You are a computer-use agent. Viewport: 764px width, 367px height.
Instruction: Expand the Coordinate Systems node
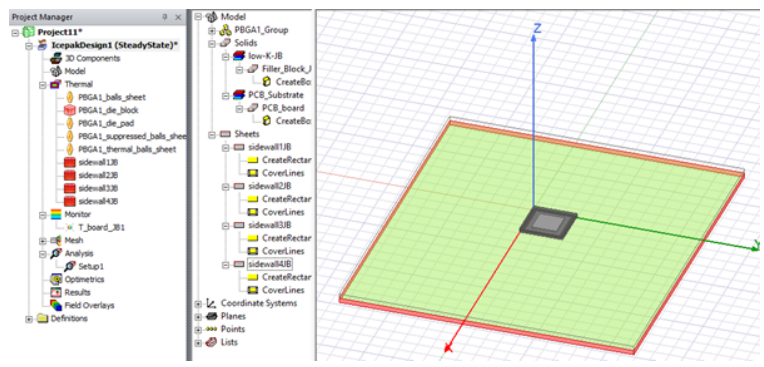click(x=198, y=304)
